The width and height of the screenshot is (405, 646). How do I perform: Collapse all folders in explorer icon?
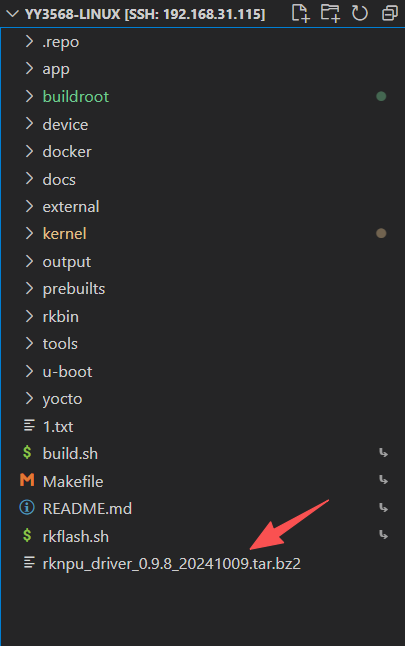click(389, 14)
